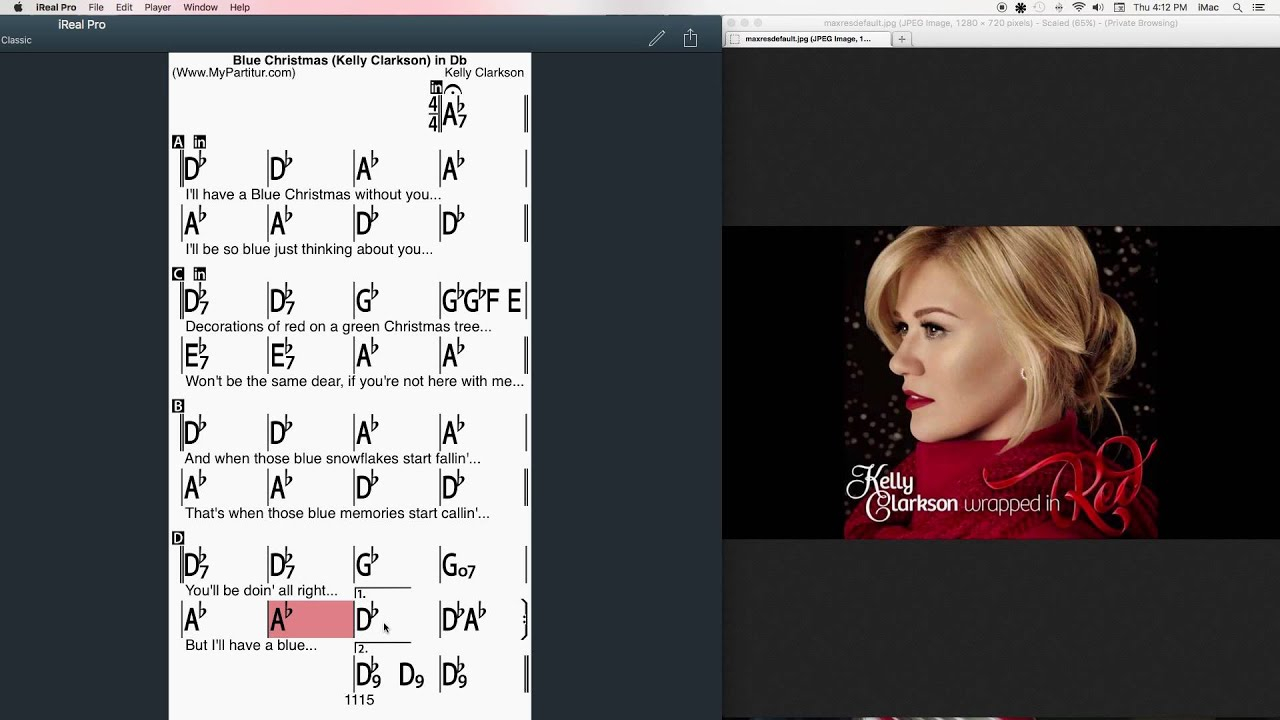Image resolution: width=1280 pixels, height=720 pixels.
Task: Open the Help menu
Action: click(240, 7)
